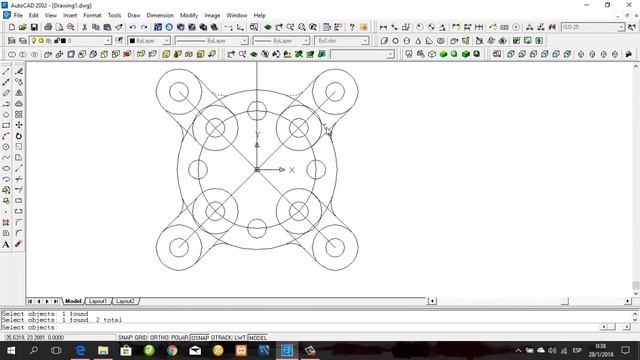
Task: Select the Polygon draw tool
Action: click(6, 115)
